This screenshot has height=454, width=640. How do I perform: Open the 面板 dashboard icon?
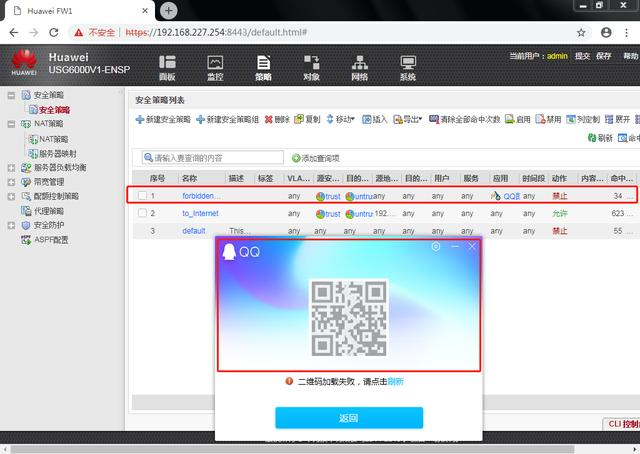[x=167, y=68]
